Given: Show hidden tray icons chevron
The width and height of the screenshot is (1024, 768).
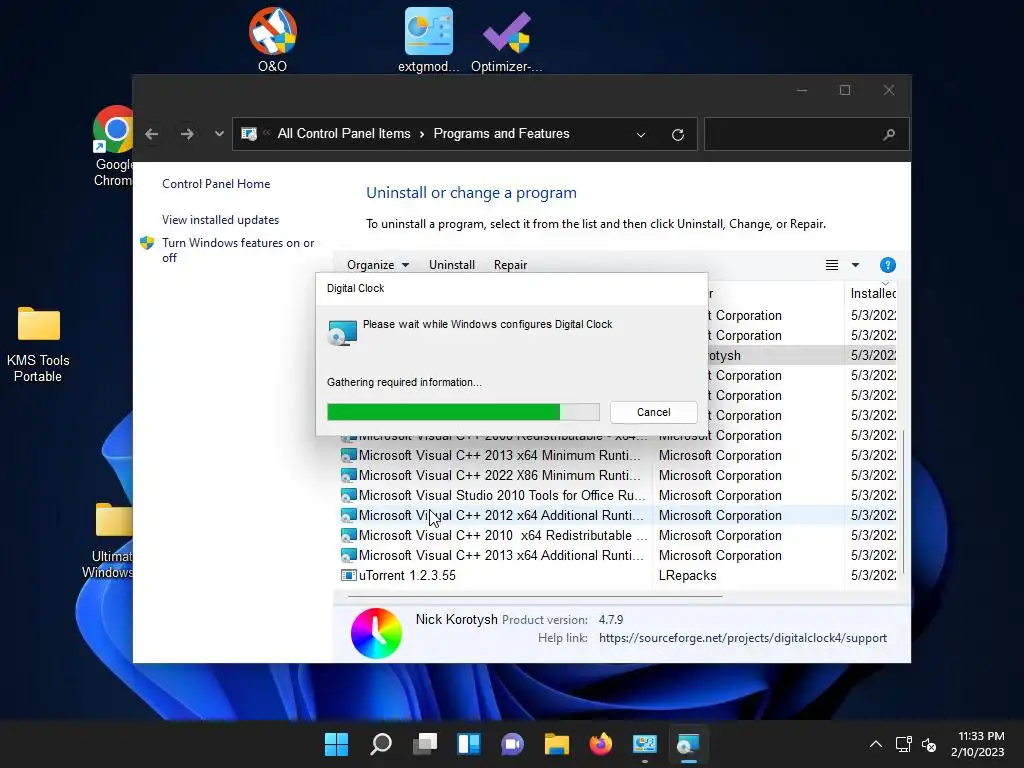Looking at the screenshot, I should click(x=876, y=744).
